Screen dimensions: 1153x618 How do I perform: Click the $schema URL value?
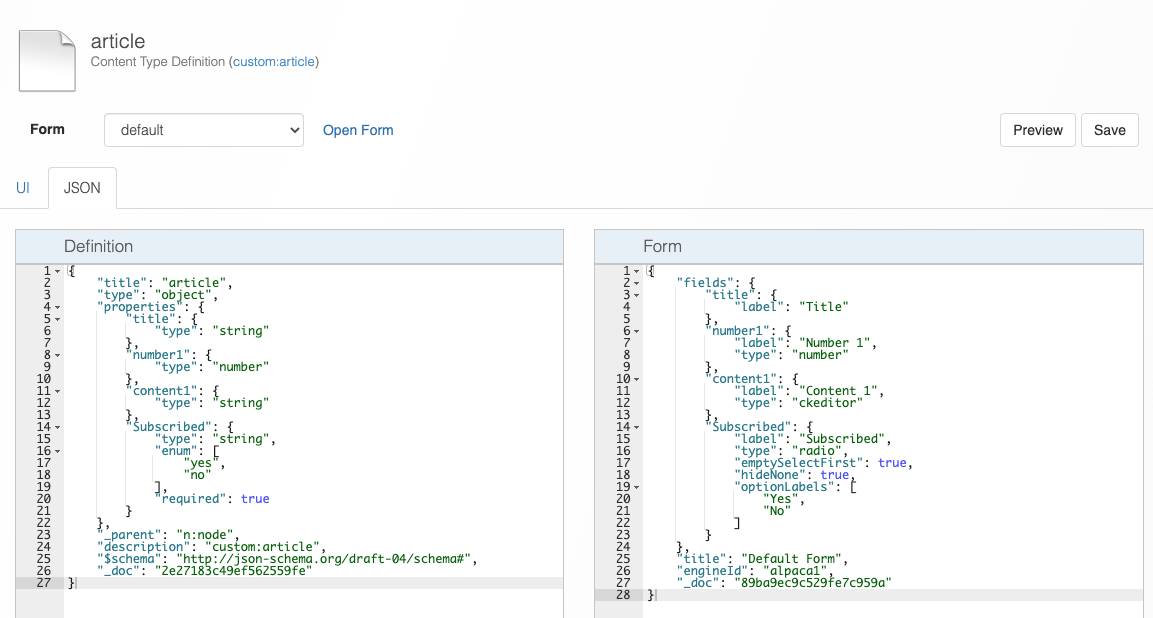324,559
